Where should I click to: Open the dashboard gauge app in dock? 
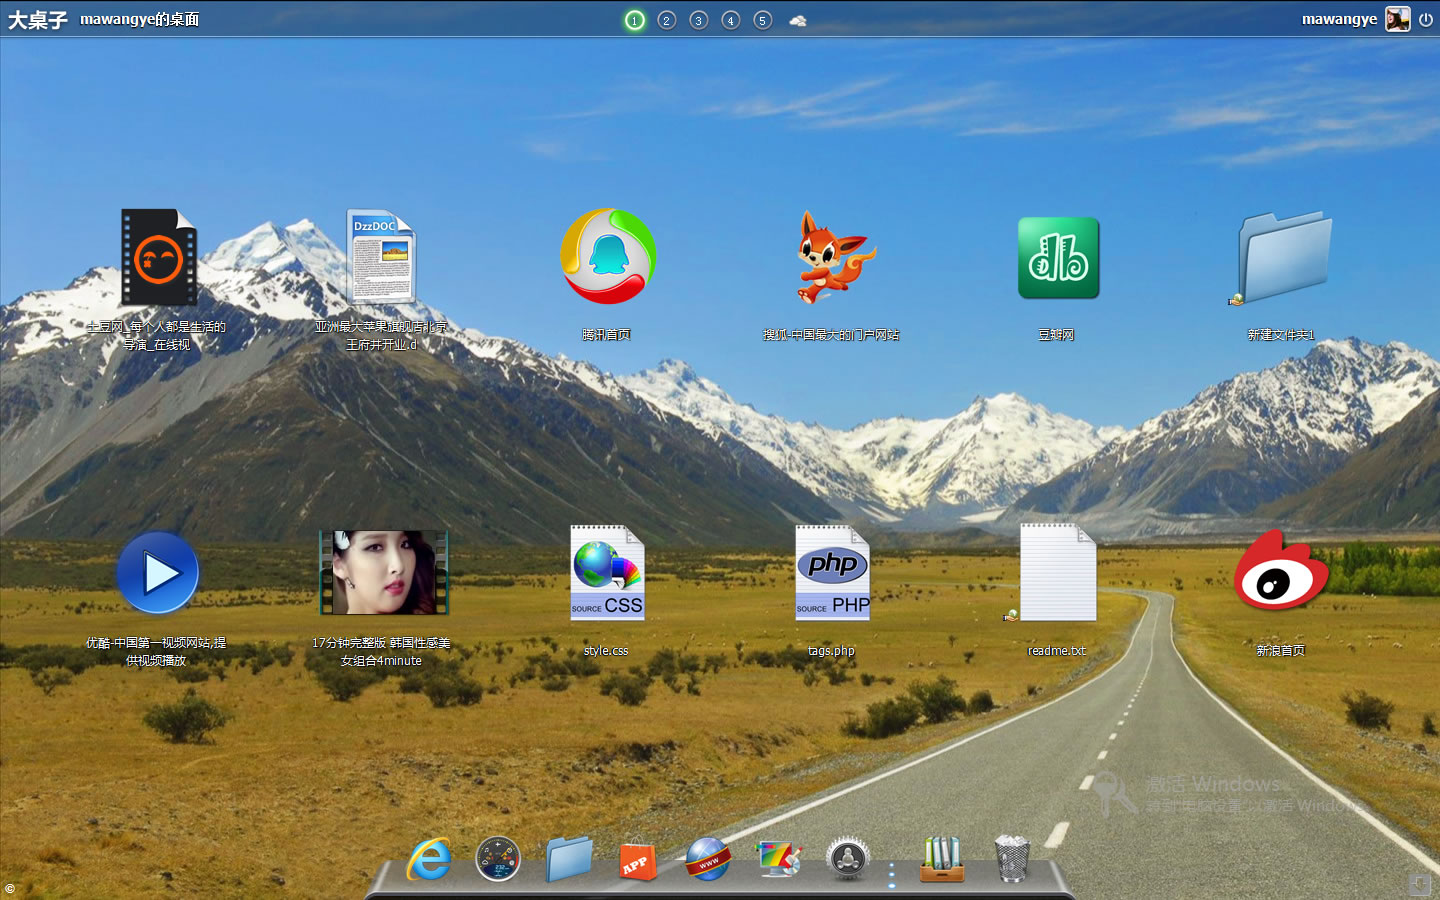click(498, 858)
